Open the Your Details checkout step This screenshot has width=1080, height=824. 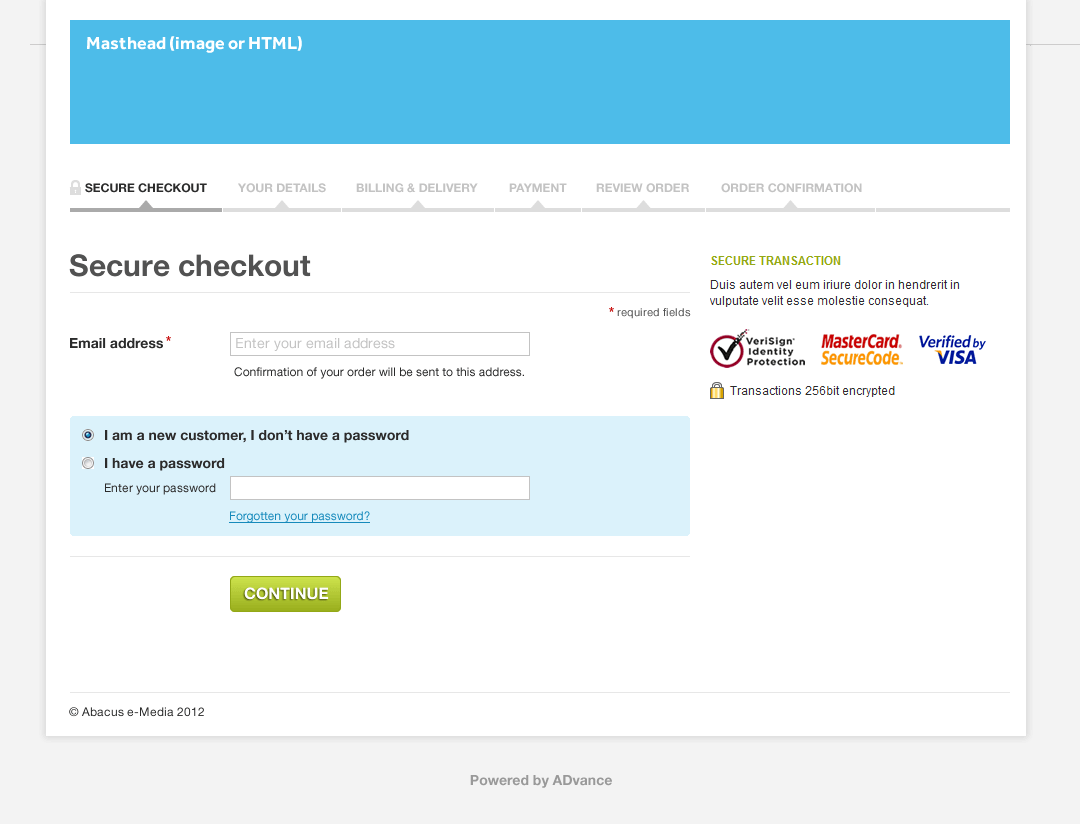(282, 188)
